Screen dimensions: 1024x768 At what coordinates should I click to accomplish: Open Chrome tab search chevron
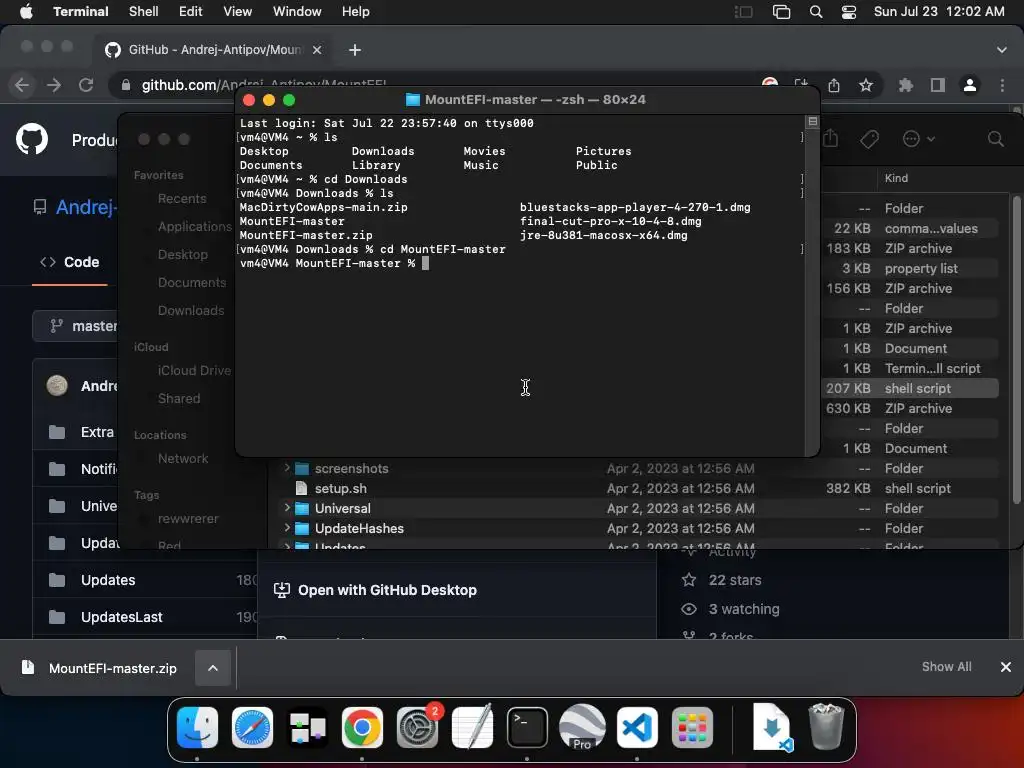[1001, 50]
